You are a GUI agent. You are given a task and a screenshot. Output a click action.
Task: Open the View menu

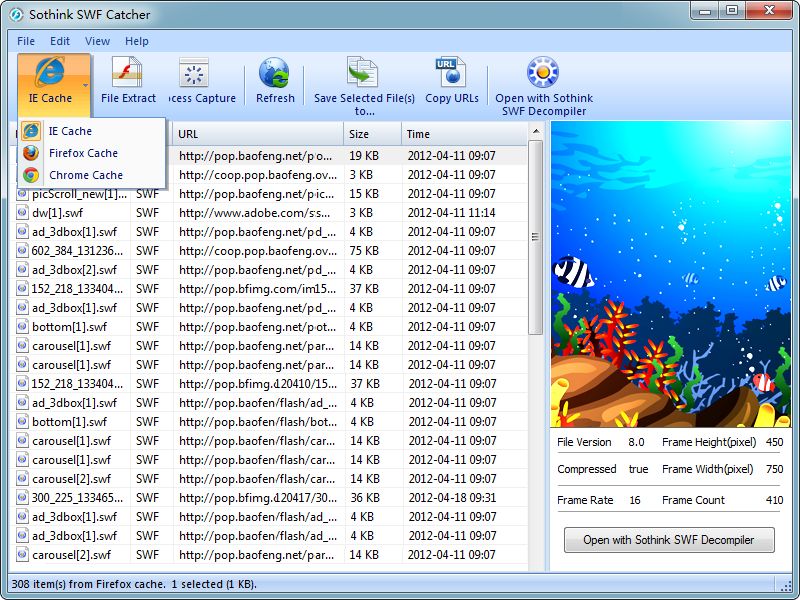[98, 41]
